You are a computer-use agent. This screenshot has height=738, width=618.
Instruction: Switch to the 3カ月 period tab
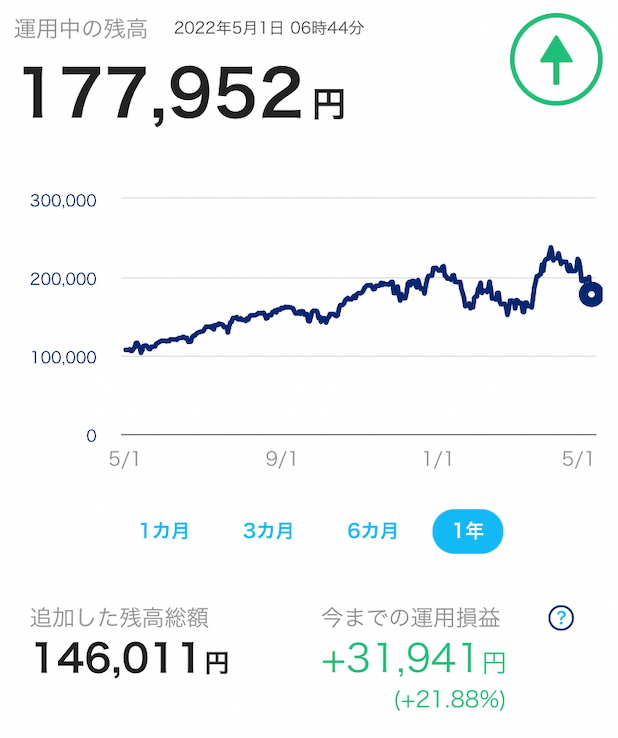point(268,531)
